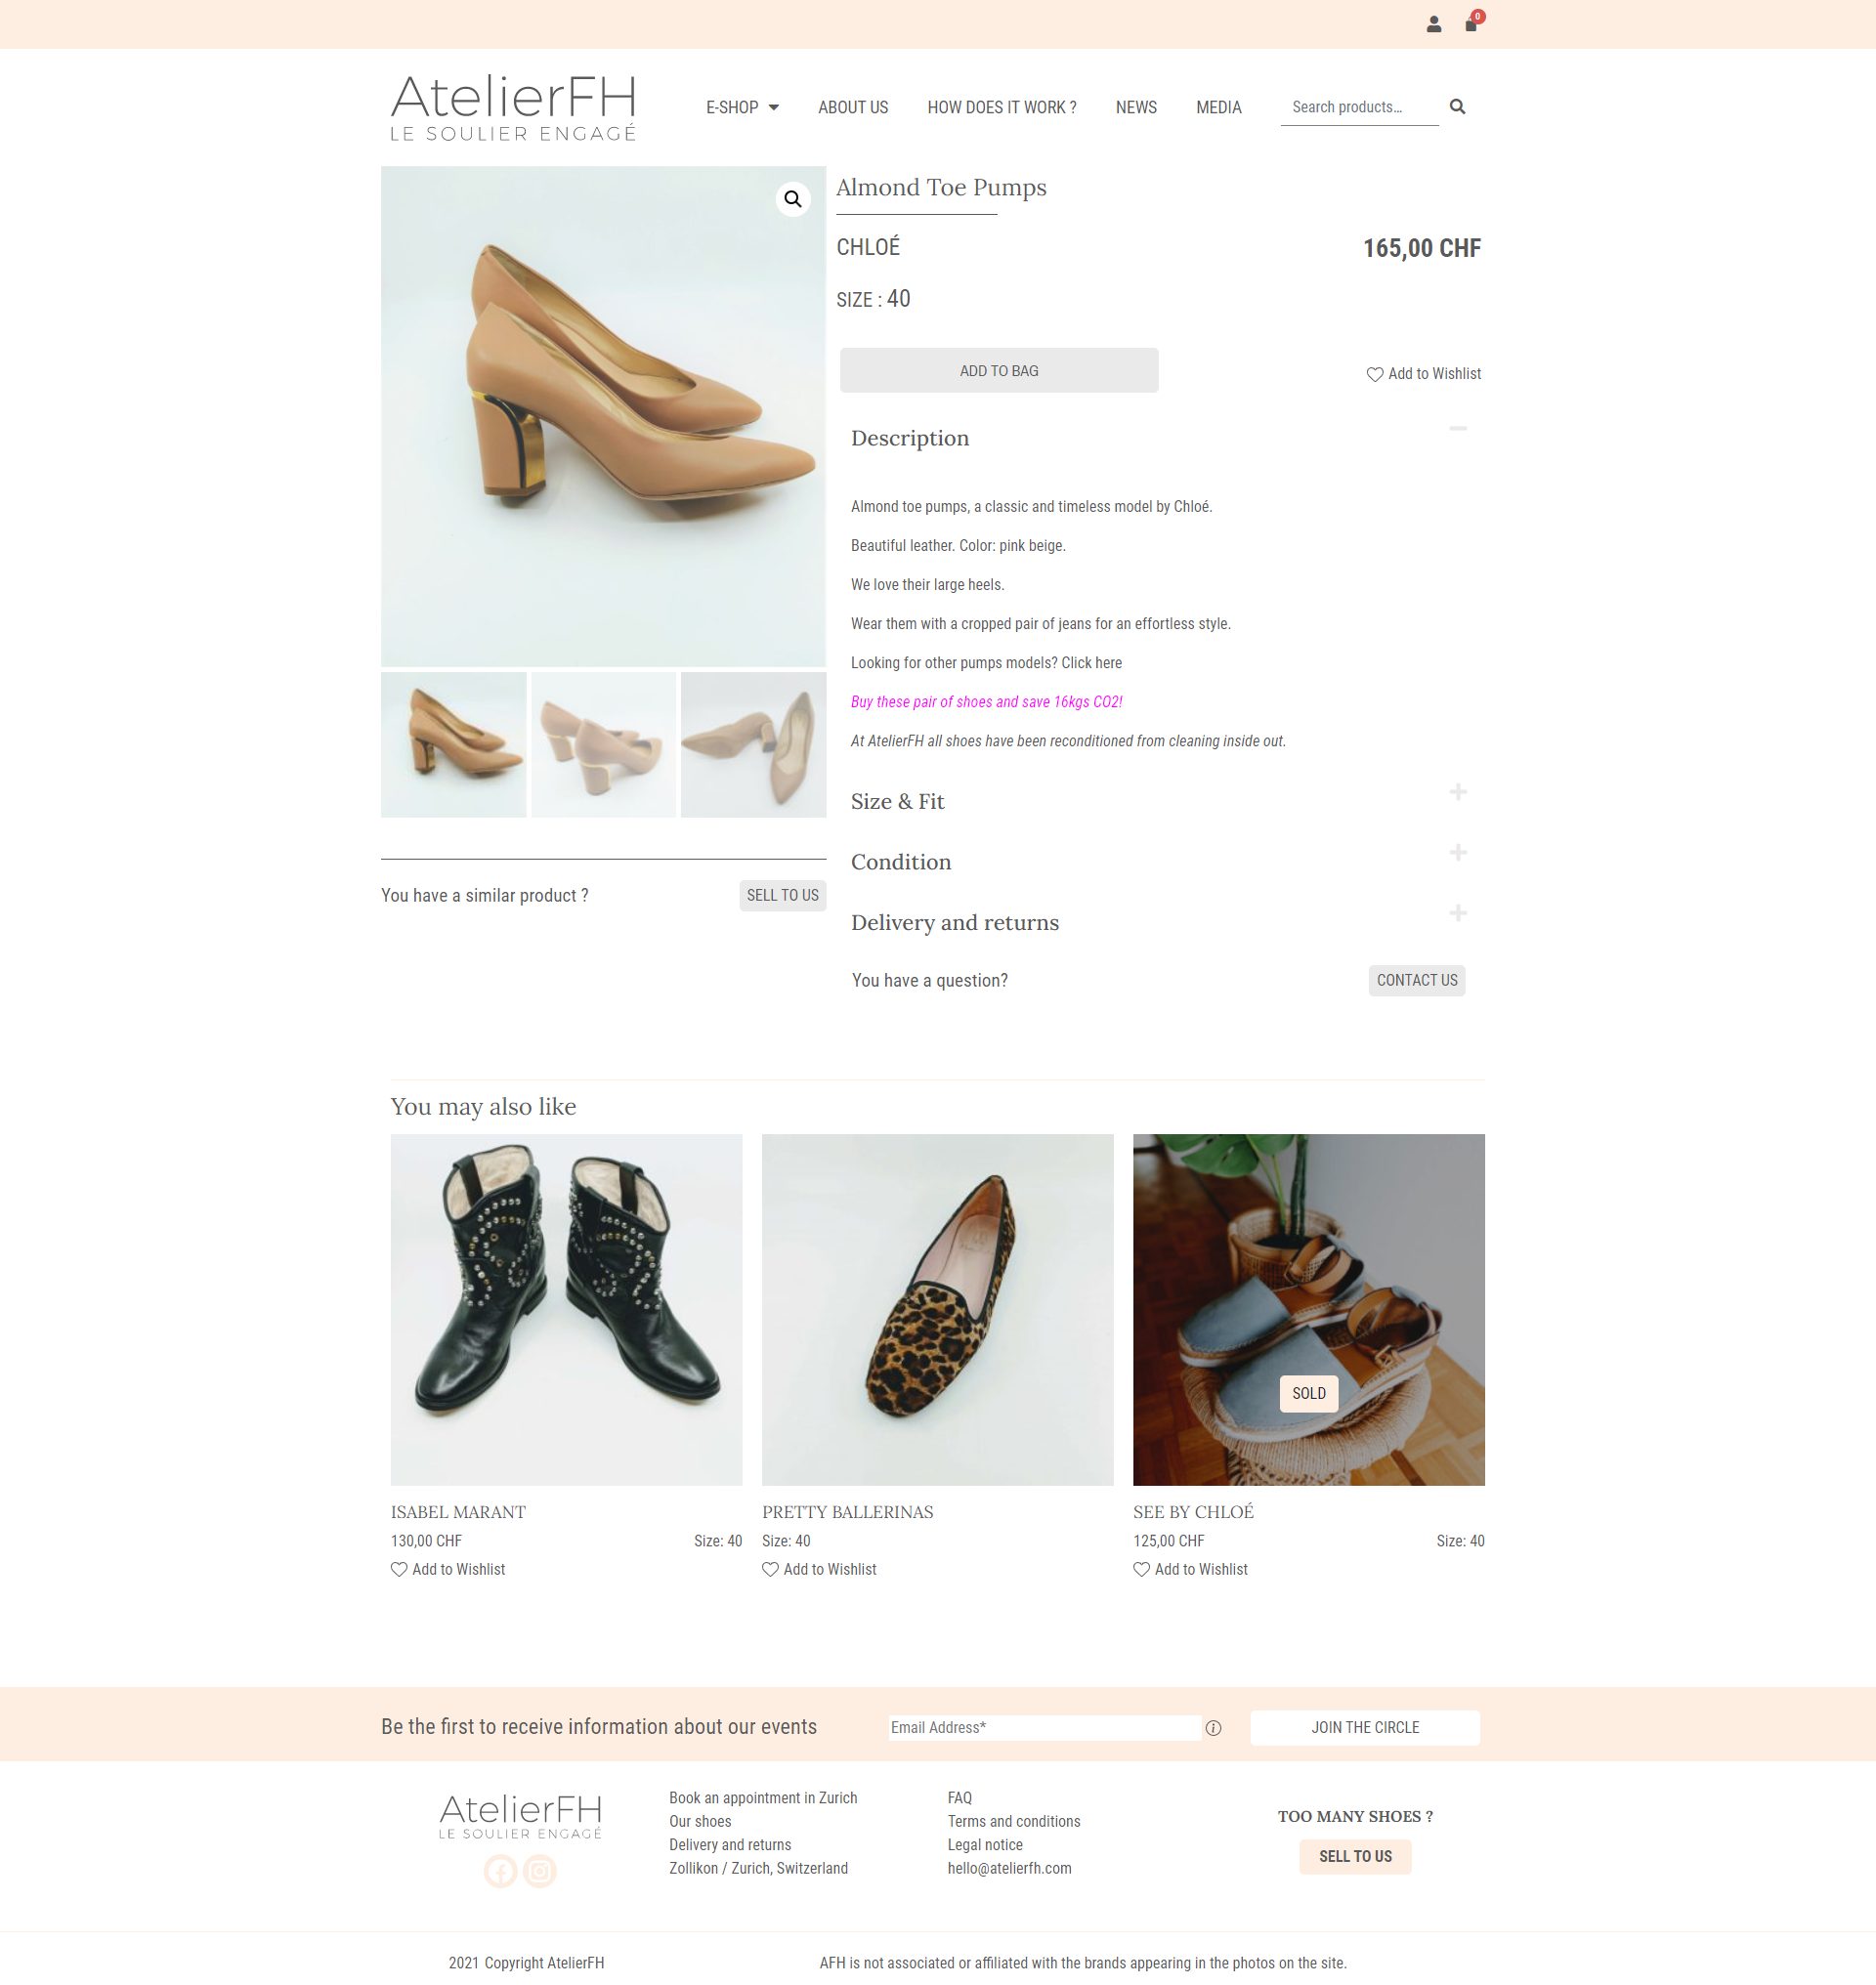Click the email field info icon
The width and height of the screenshot is (1876, 1985).
pos(1213,1727)
